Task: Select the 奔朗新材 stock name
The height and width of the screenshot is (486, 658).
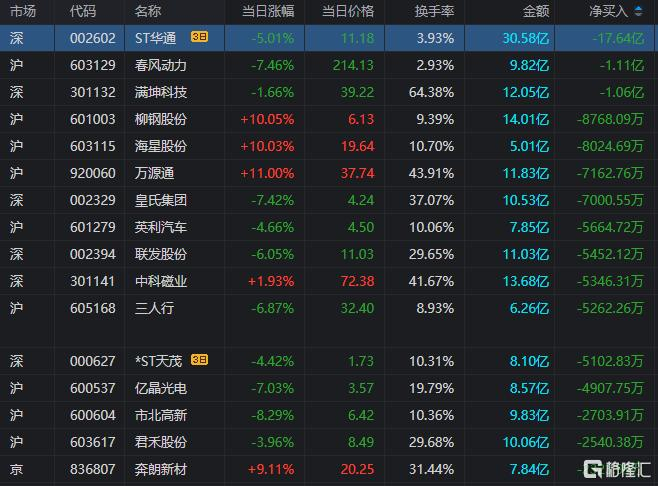Action: pyautogui.click(x=161, y=469)
